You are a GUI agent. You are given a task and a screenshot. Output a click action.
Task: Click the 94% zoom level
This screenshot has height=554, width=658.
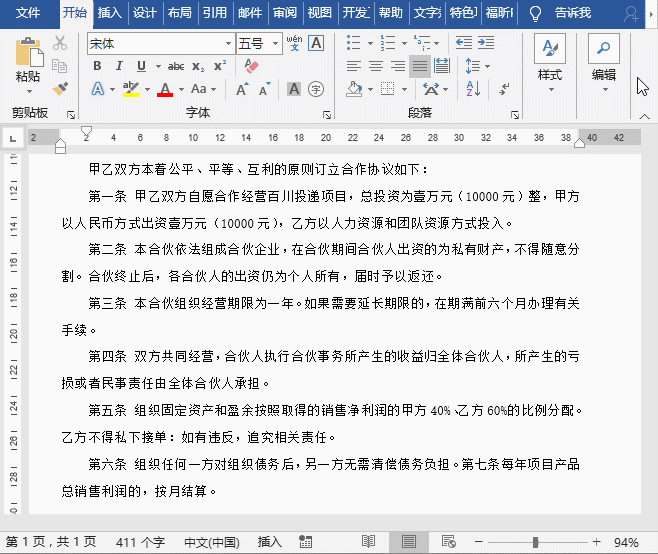coord(626,542)
